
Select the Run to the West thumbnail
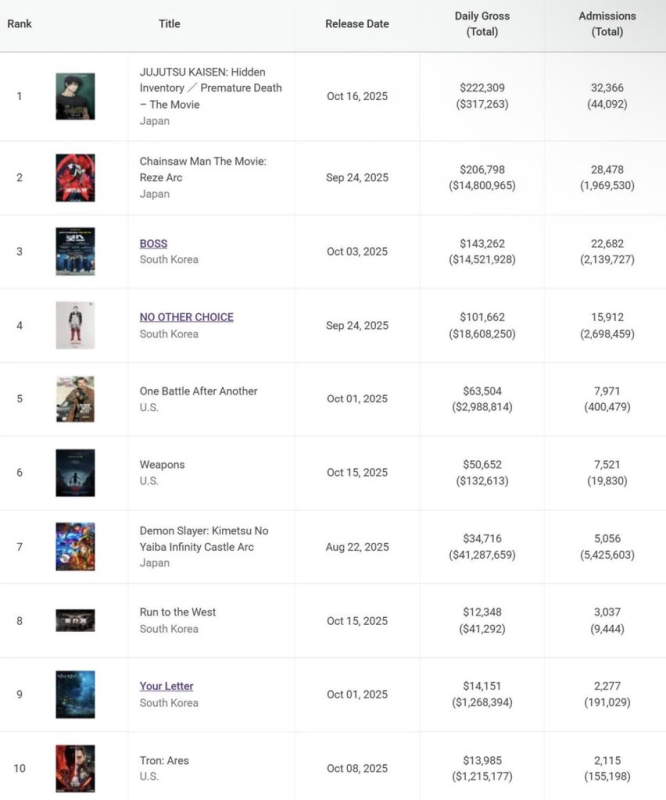click(x=75, y=620)
